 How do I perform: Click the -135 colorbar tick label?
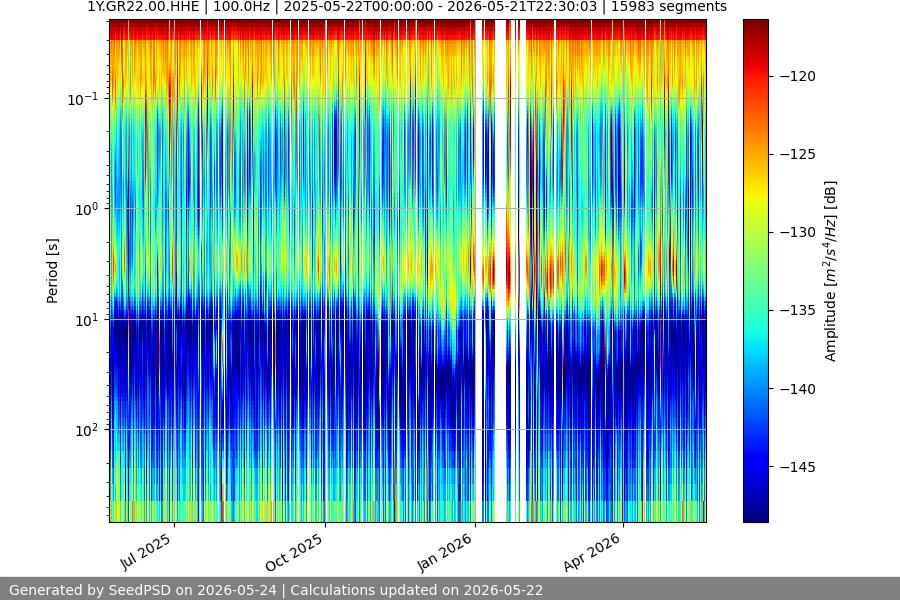[x=797, y=310]
